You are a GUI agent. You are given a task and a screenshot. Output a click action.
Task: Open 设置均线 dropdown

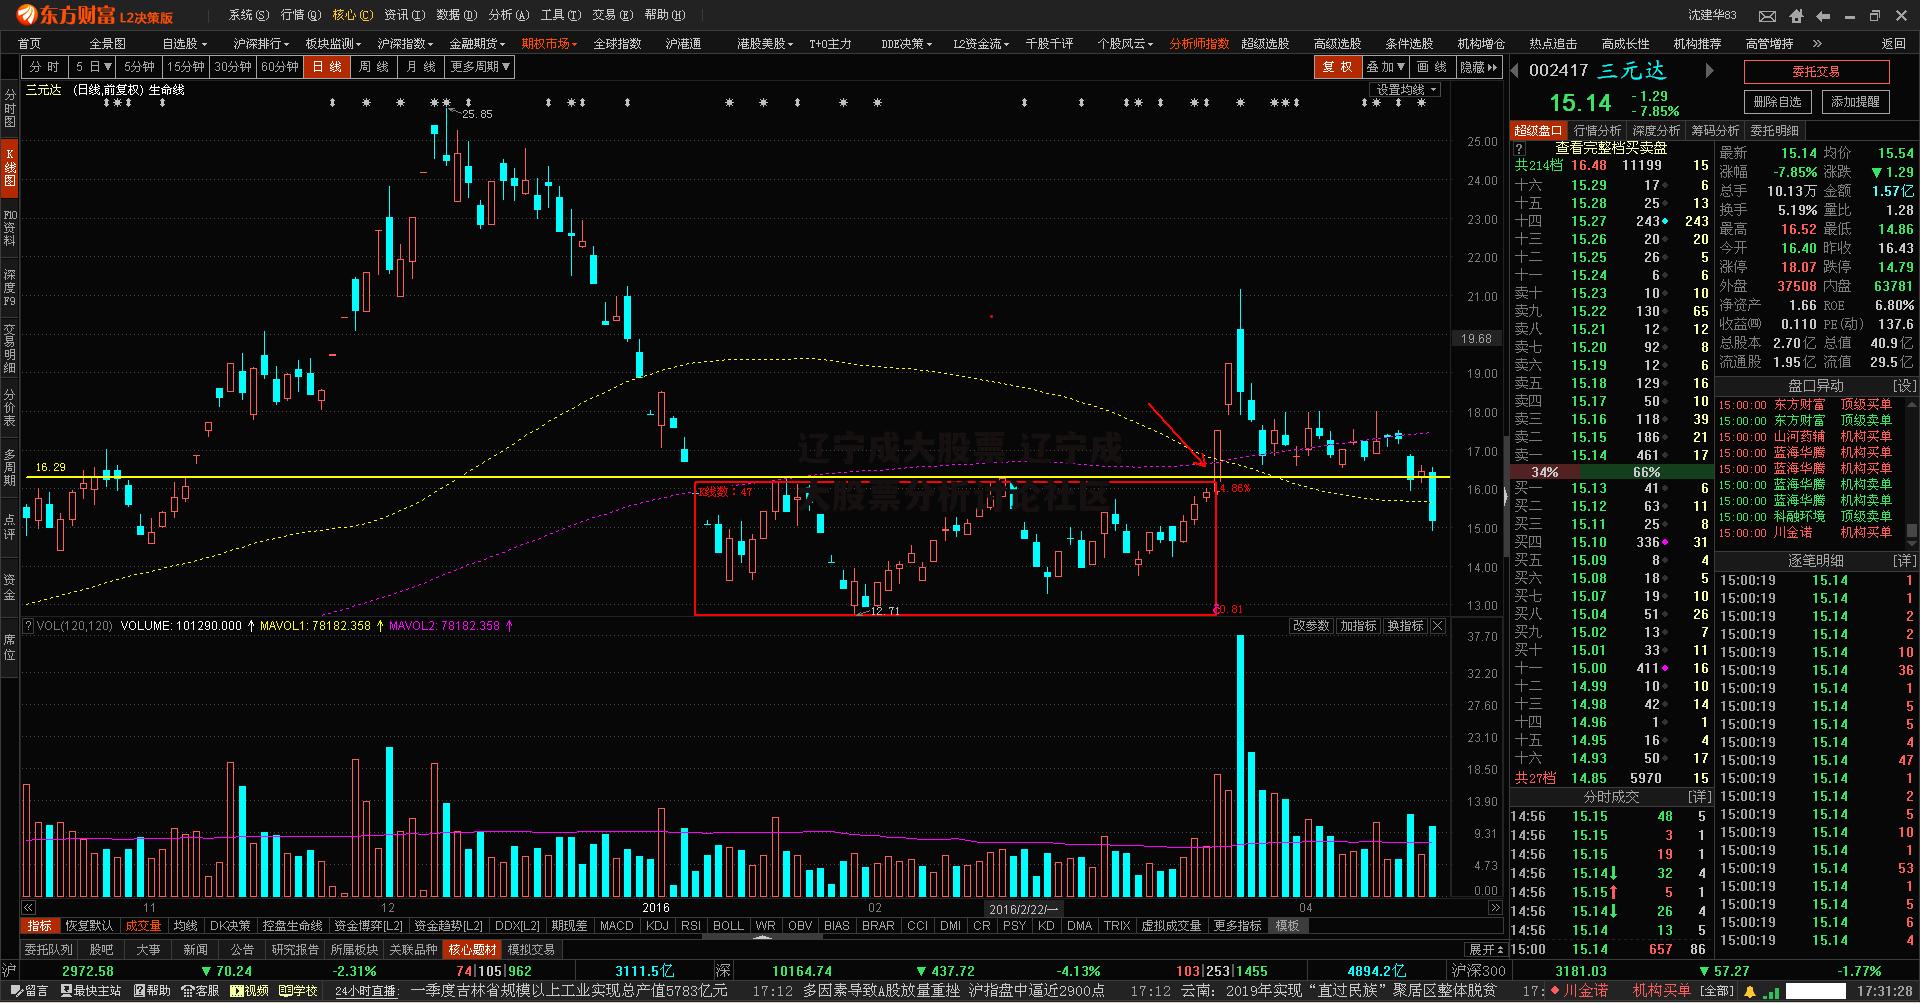coord(1405,90)
